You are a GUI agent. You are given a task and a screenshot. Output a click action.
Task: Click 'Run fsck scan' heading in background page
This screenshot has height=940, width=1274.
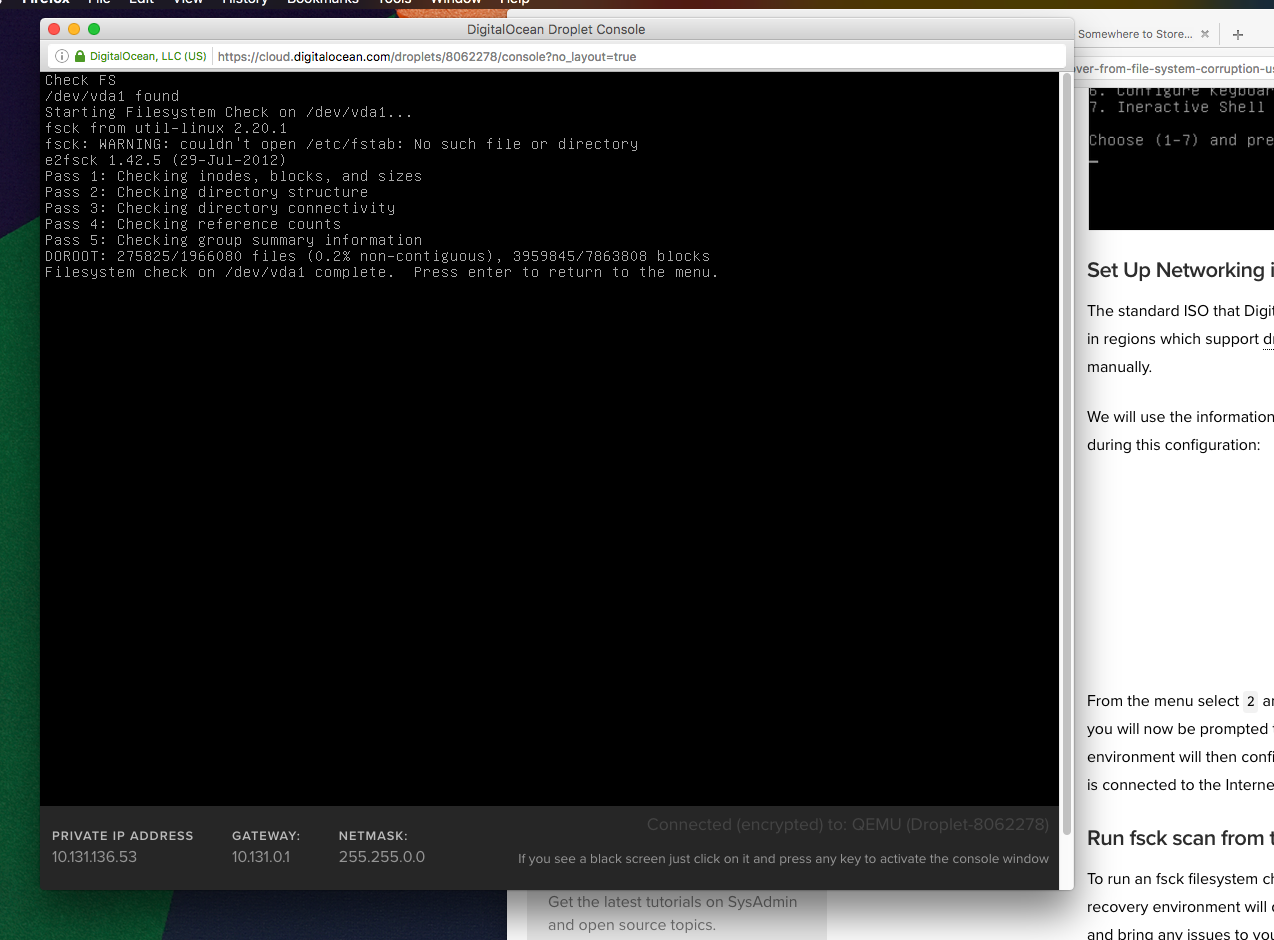click(1180, 838)
